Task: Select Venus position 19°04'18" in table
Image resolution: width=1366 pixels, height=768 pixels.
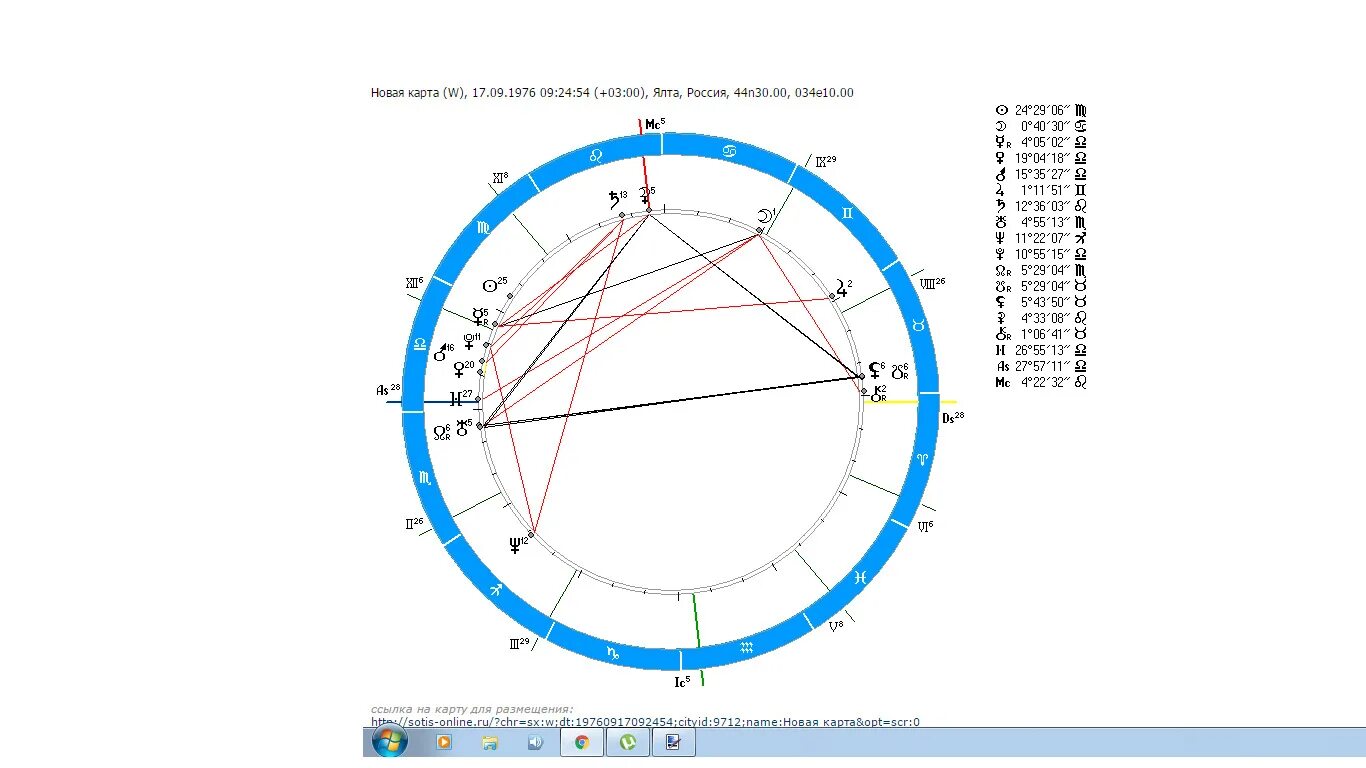Action: click(x=1041, y=158)
